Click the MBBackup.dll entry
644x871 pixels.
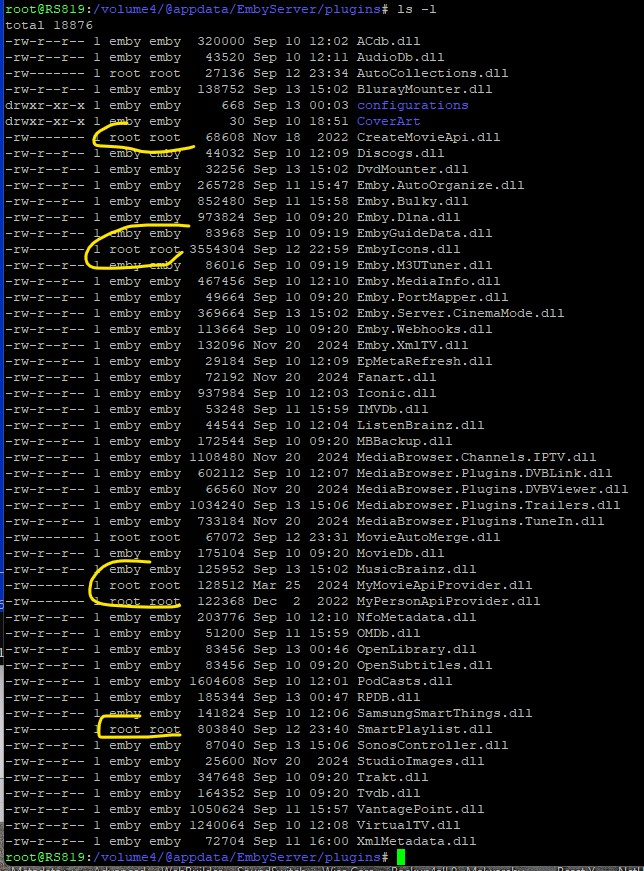coord(405,442)
